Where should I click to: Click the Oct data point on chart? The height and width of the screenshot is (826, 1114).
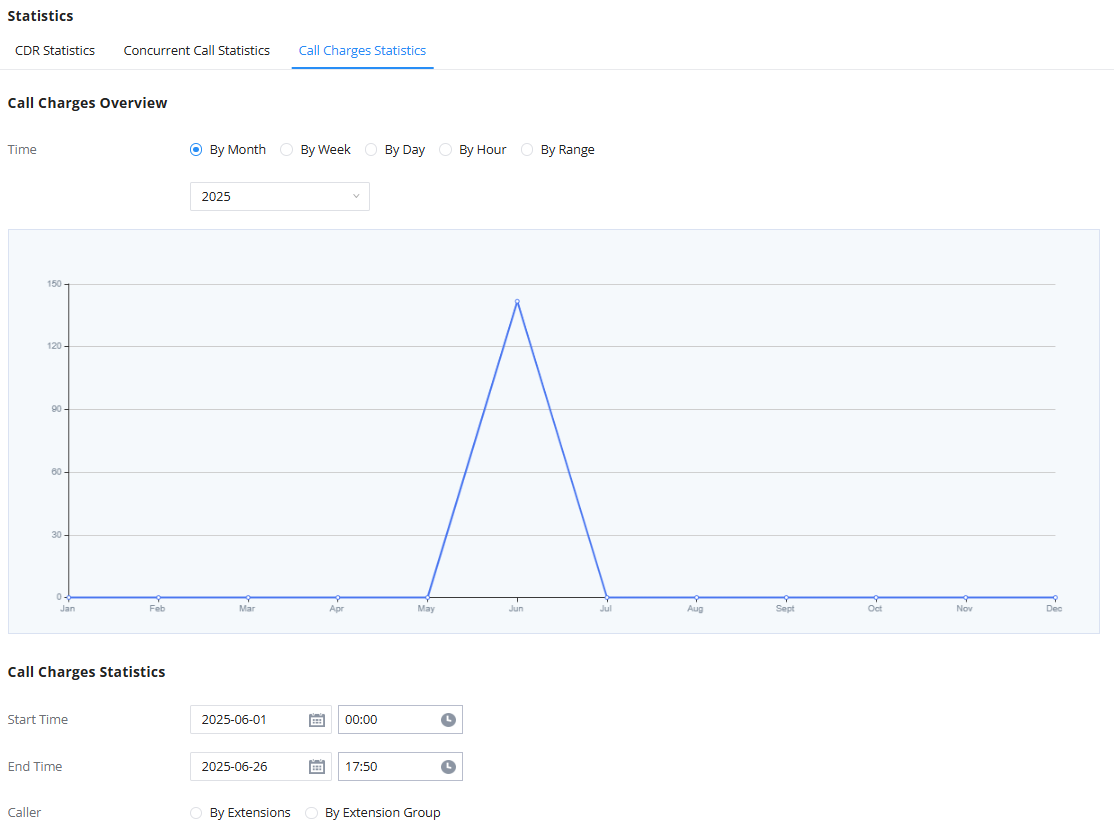[876, 597]
